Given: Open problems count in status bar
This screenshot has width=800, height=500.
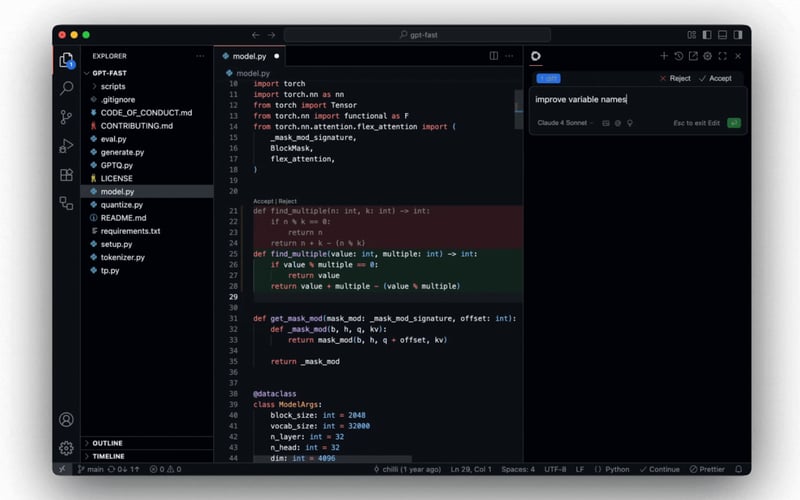Looking at the screenshot, I should coord(165,469).
